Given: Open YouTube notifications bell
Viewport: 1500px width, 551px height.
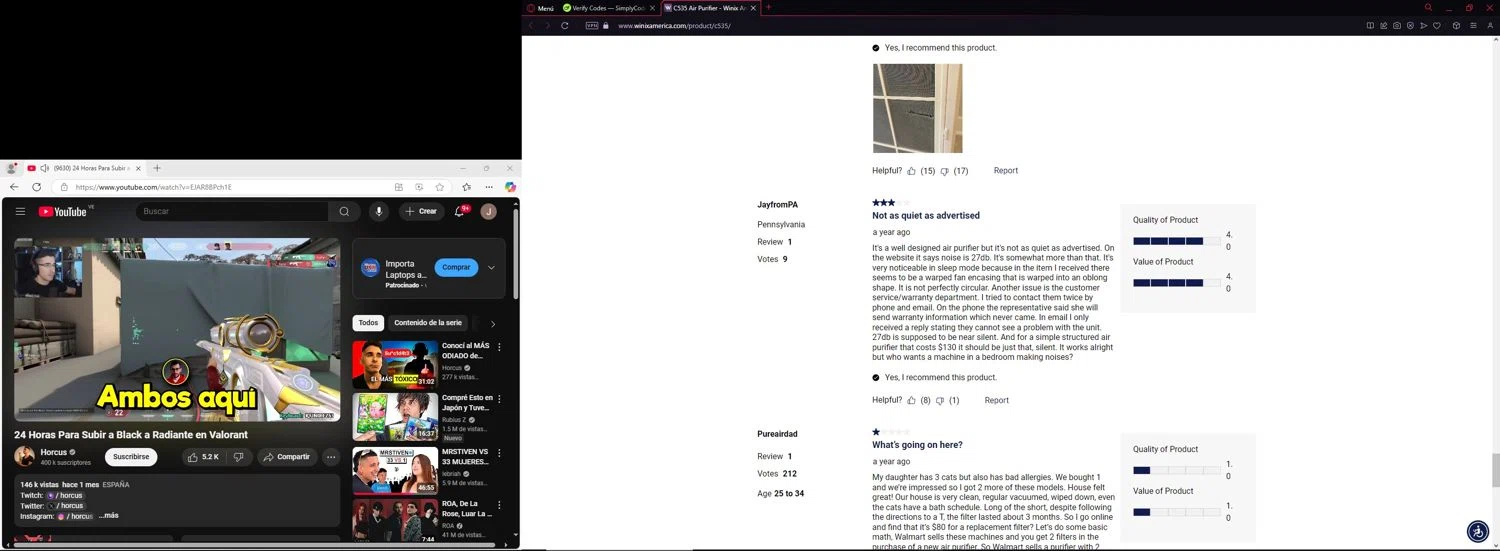Looking at the screenshot, I should 460,211.
